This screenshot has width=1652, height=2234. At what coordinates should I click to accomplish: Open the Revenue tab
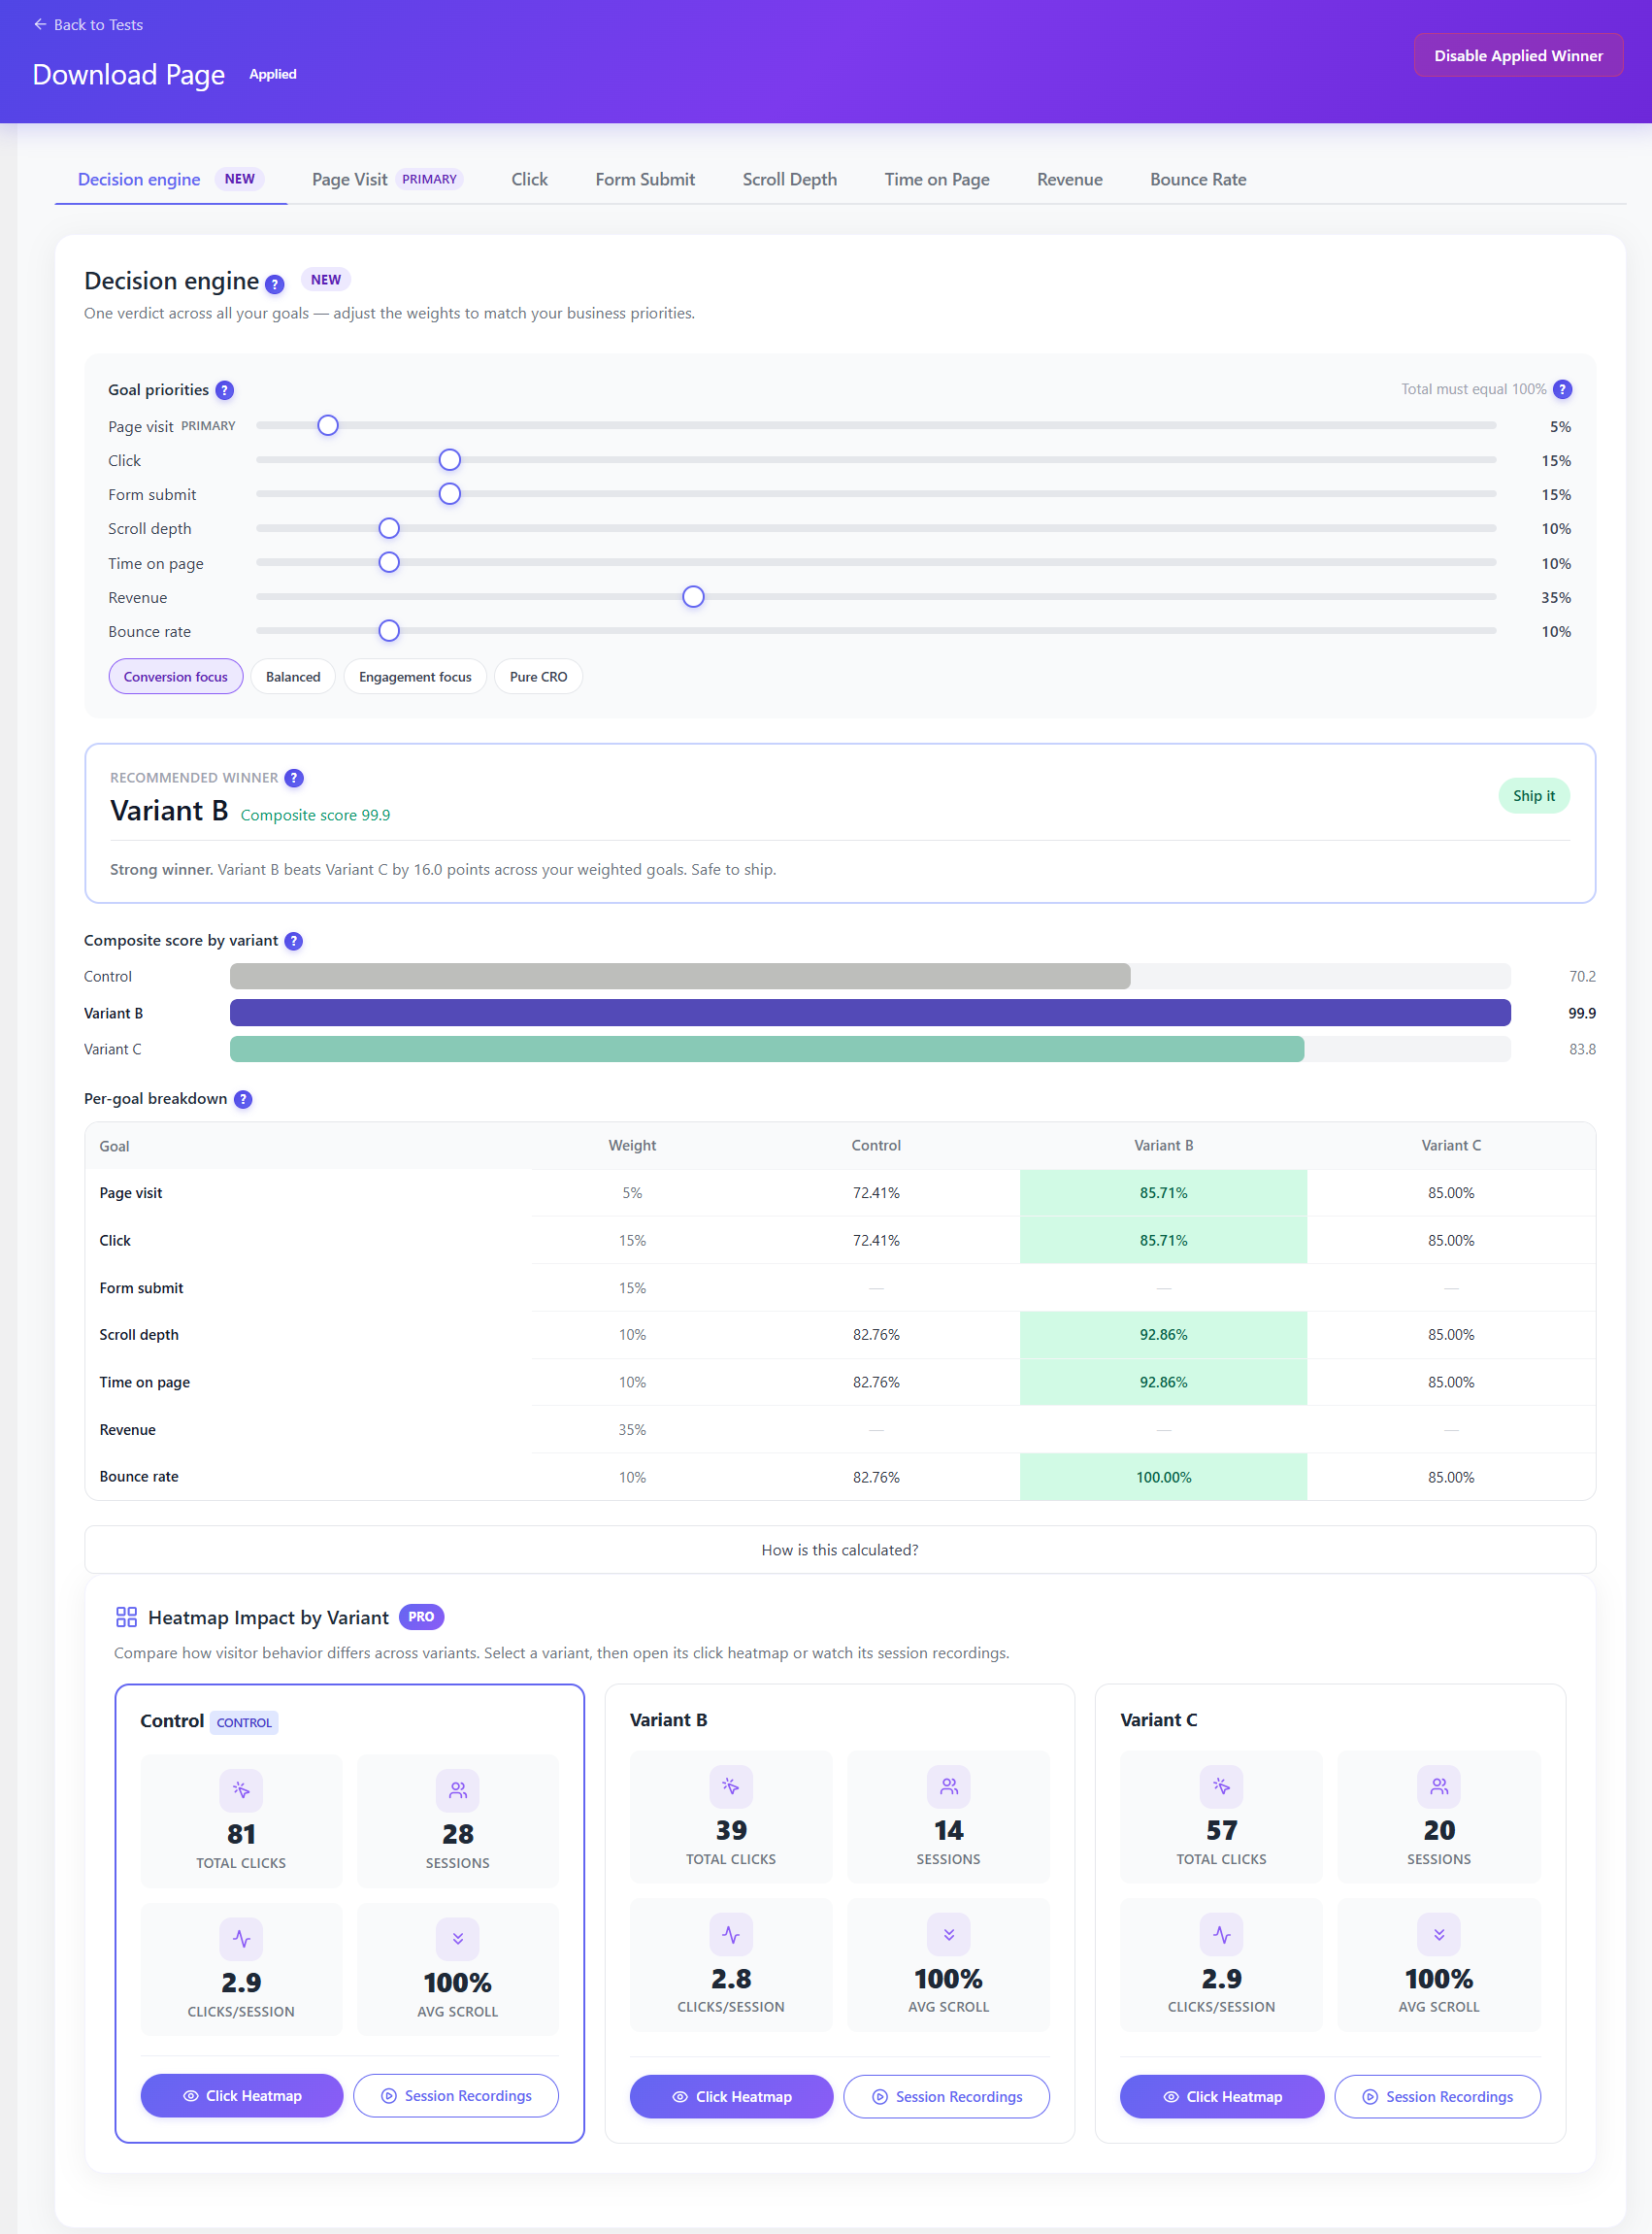(x=1069, y=180)
